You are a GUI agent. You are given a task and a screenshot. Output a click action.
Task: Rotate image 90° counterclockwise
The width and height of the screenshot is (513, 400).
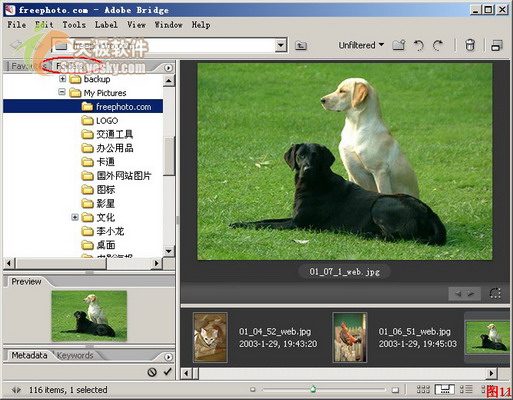[419, 45]
